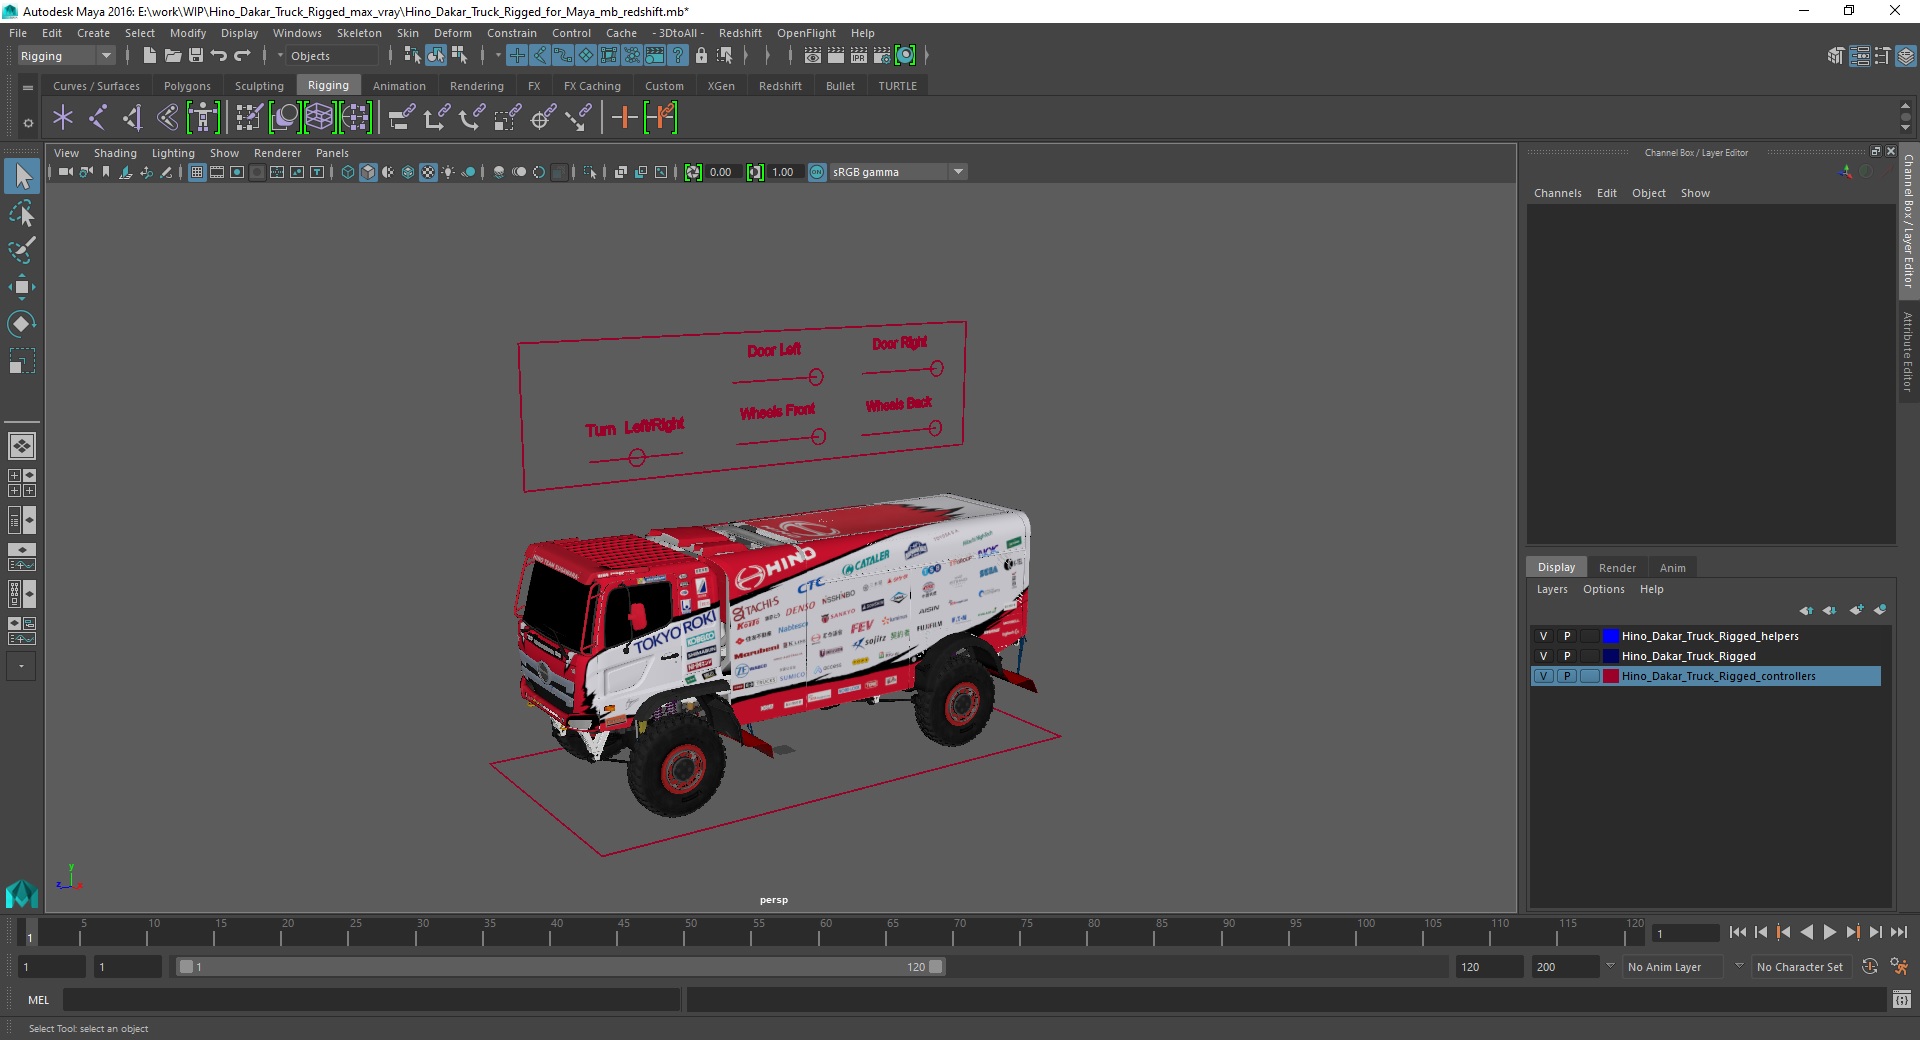Click the Play backwards button

click(1806, 932)
